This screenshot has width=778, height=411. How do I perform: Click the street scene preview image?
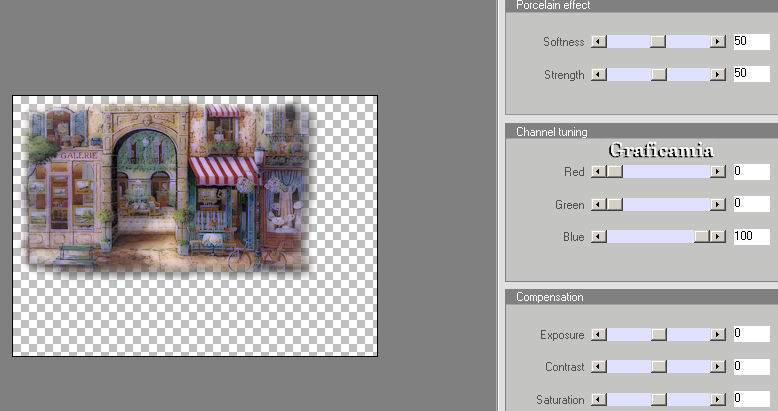point(169,188)
